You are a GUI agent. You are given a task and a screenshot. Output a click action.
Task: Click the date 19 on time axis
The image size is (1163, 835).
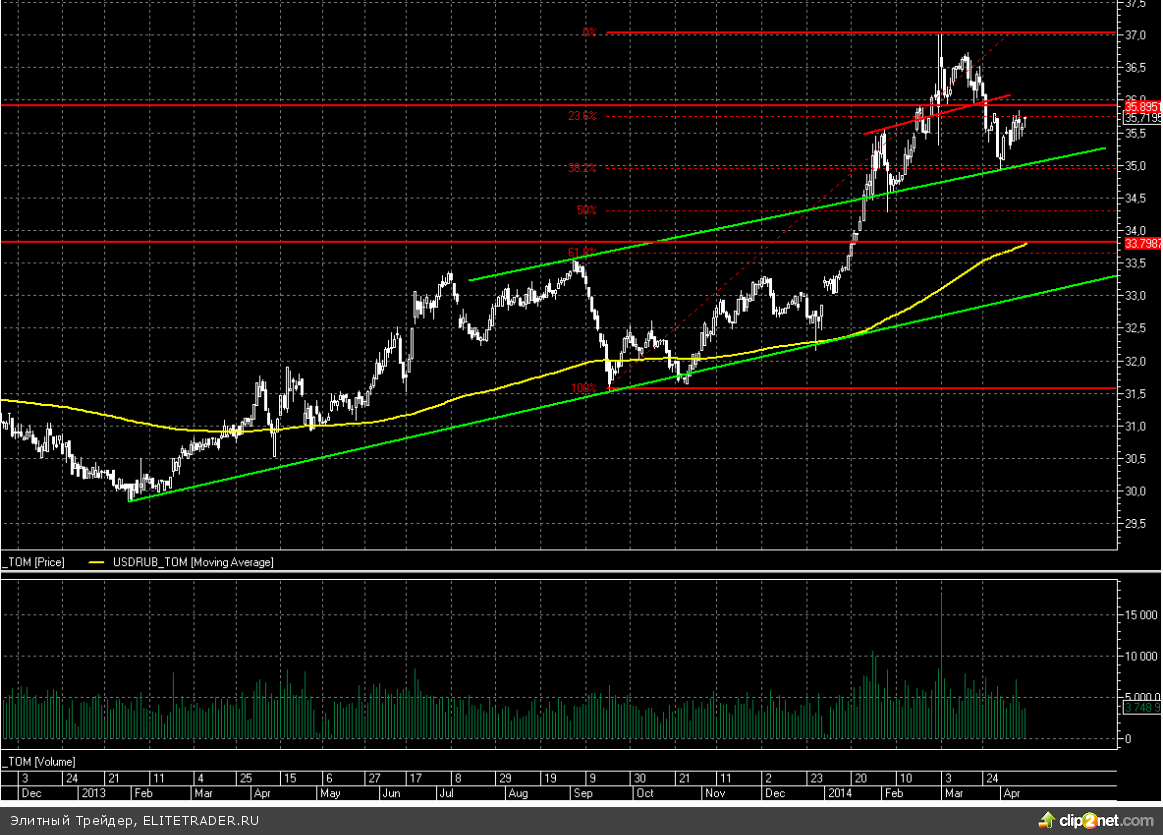tap(550, 778)
